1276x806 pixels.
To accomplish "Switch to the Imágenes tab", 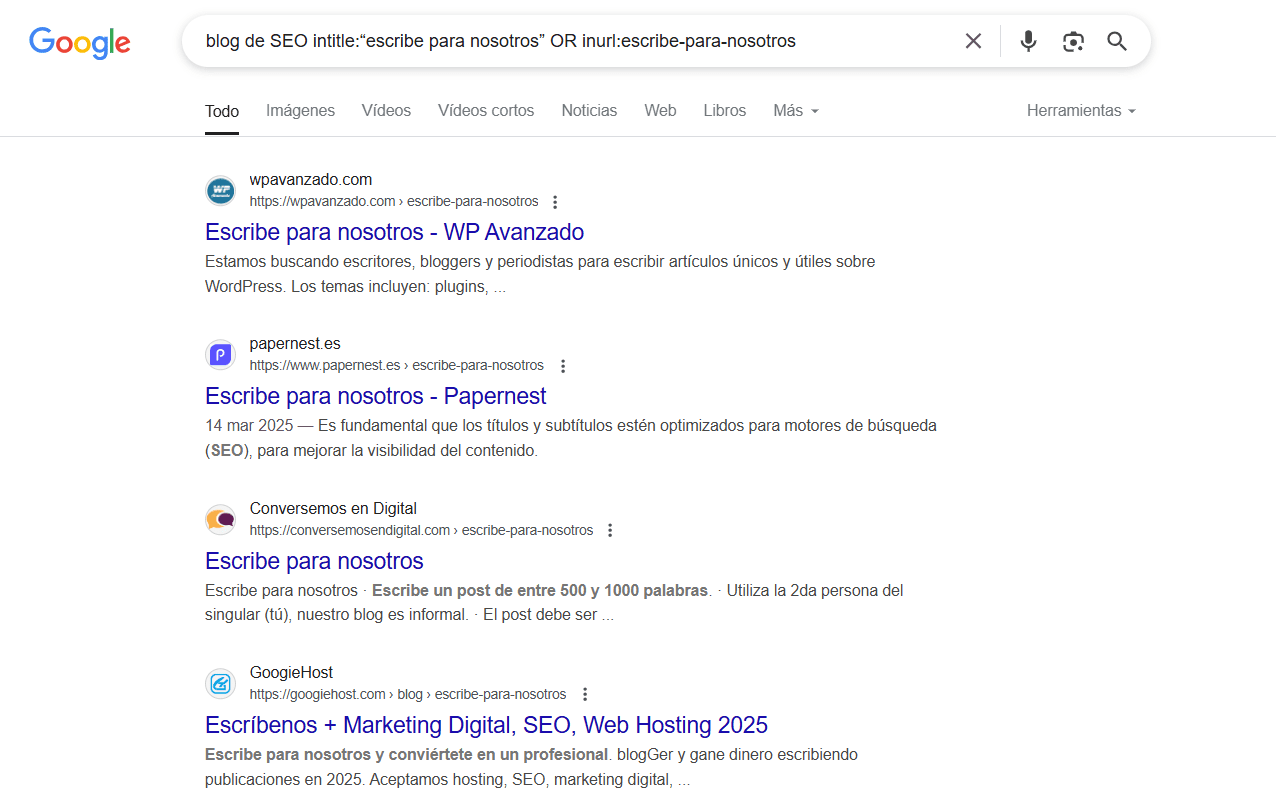I will (300, 111).
